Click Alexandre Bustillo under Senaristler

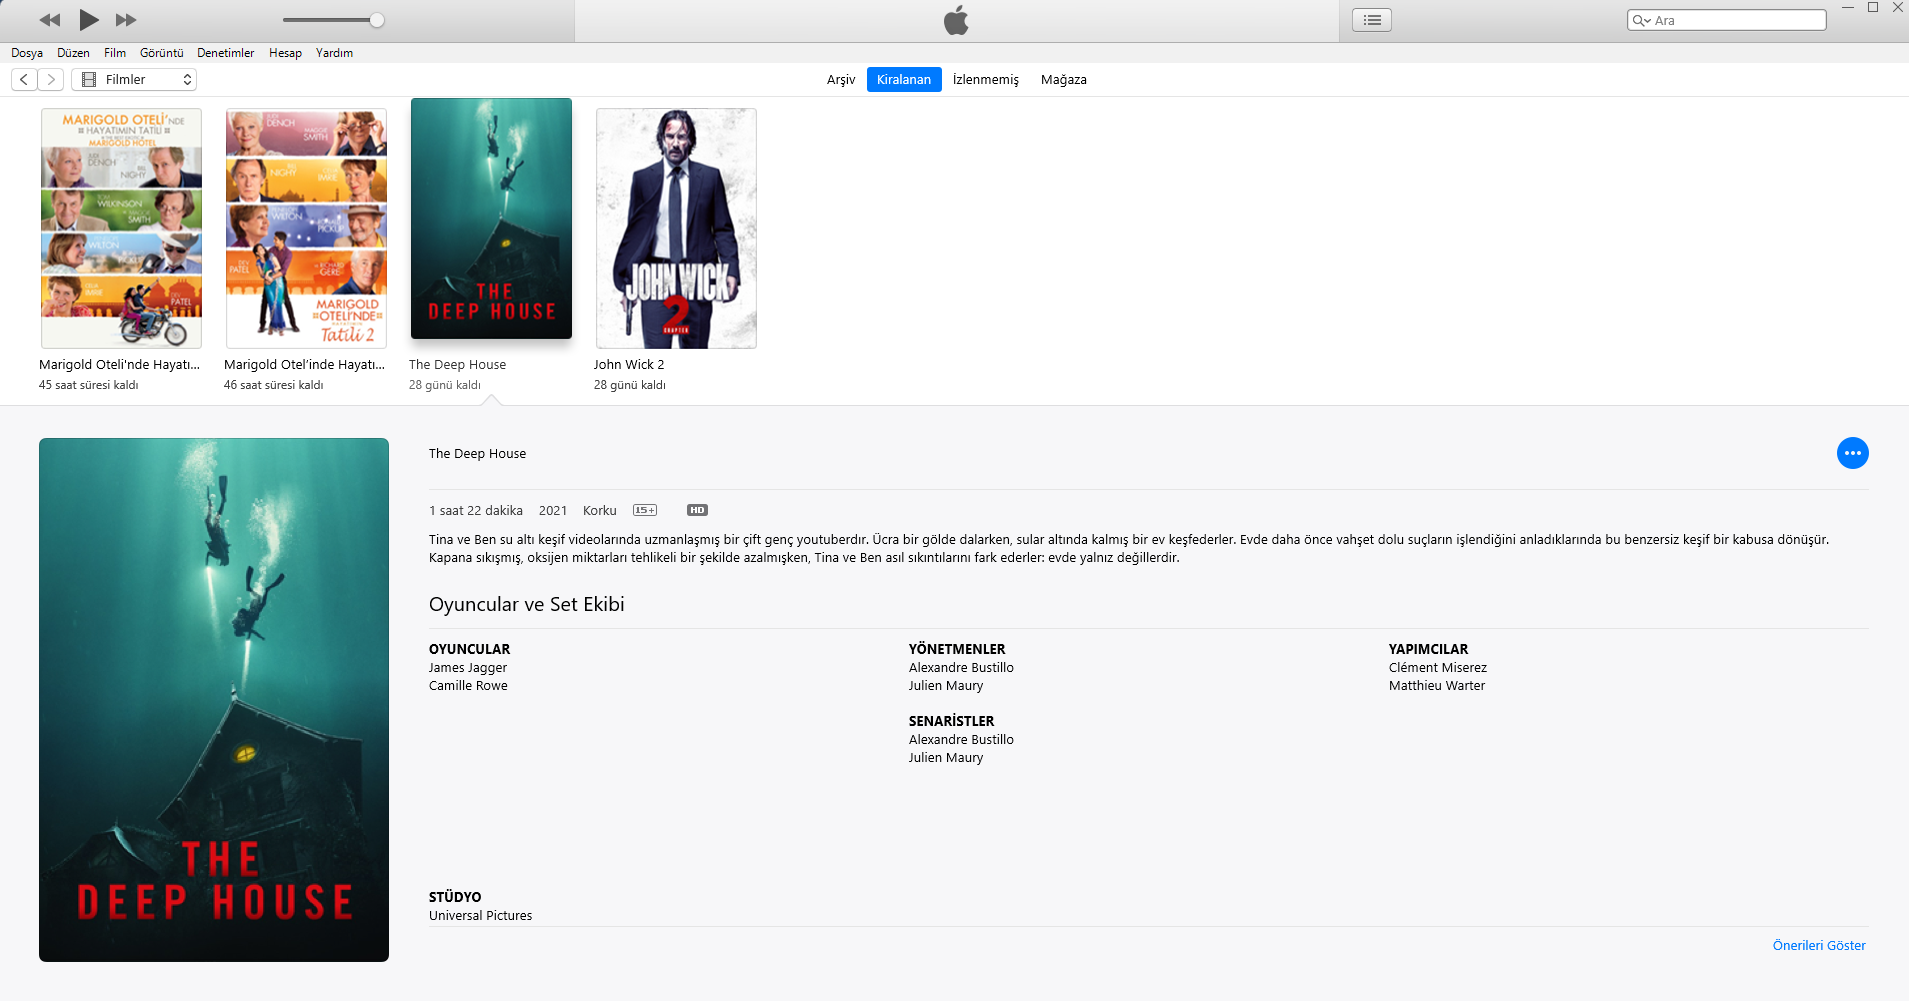pyautogui.click(x=961, y=740)
